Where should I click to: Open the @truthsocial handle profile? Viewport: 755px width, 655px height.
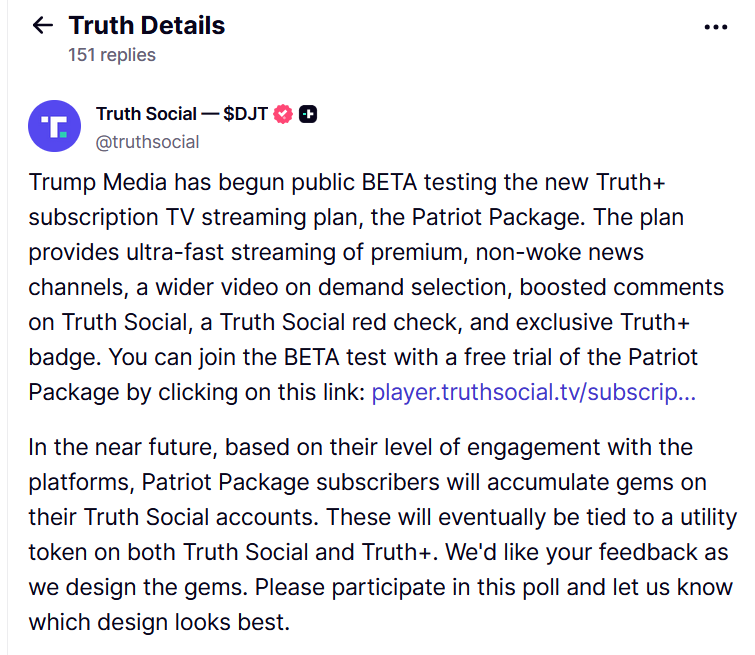tap(147, 142)
